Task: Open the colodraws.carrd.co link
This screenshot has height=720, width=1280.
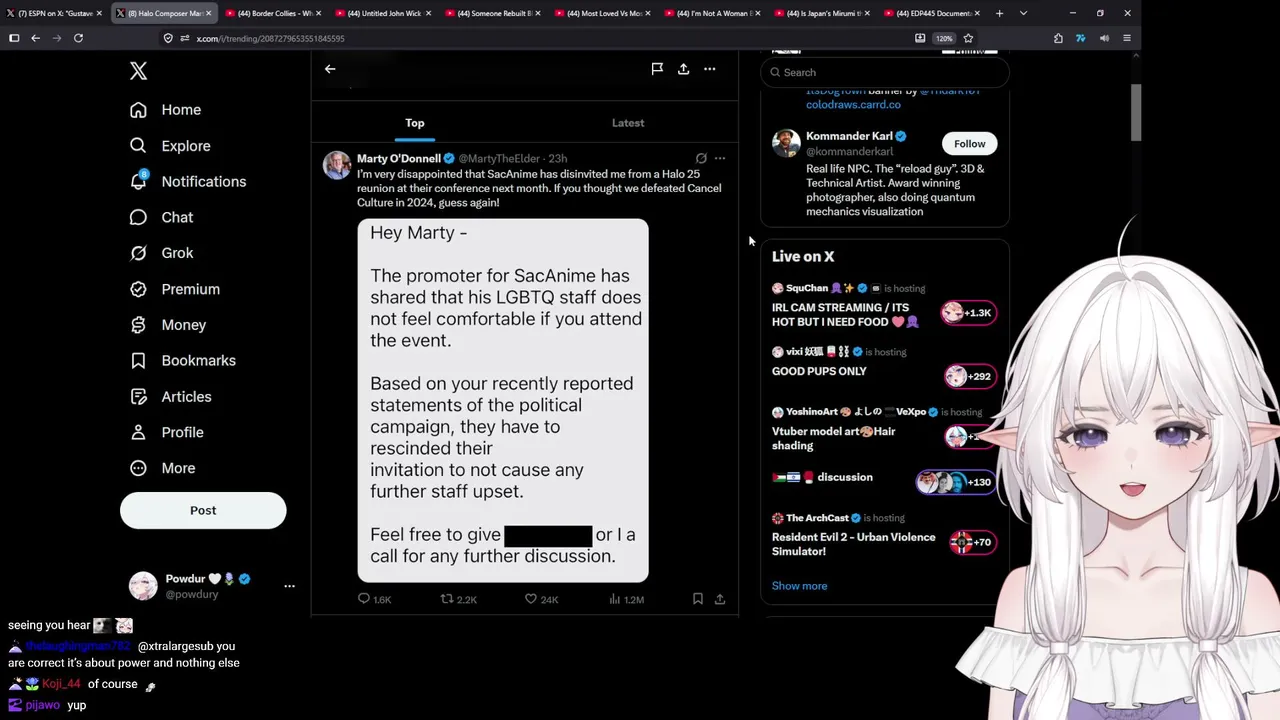Action: coord(853,104)
